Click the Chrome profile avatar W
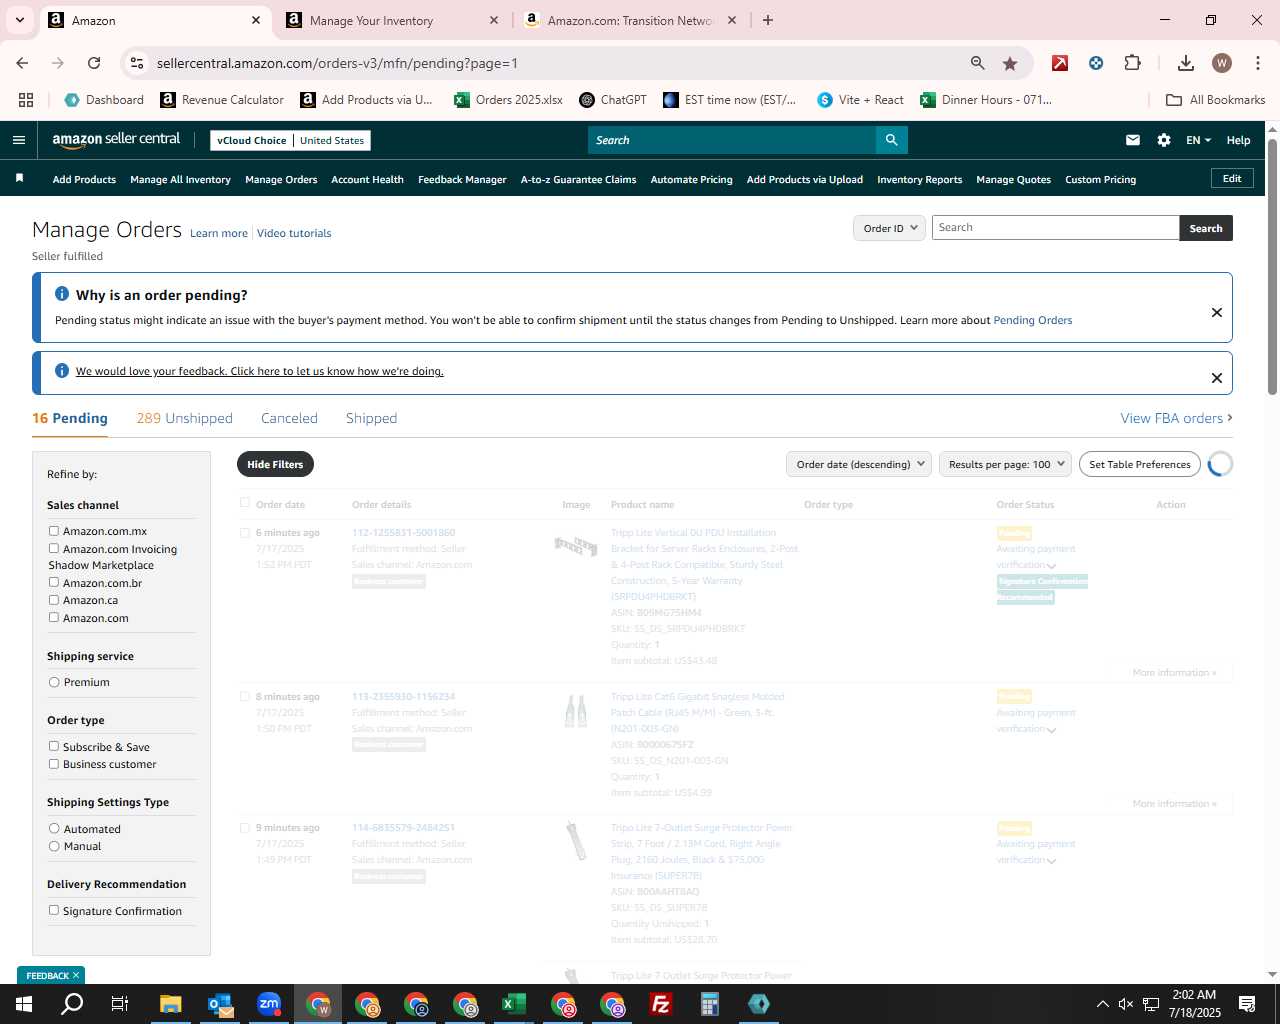Image resolution: width=1280 pixels, height=1024 pixels. click(1222, 63)
